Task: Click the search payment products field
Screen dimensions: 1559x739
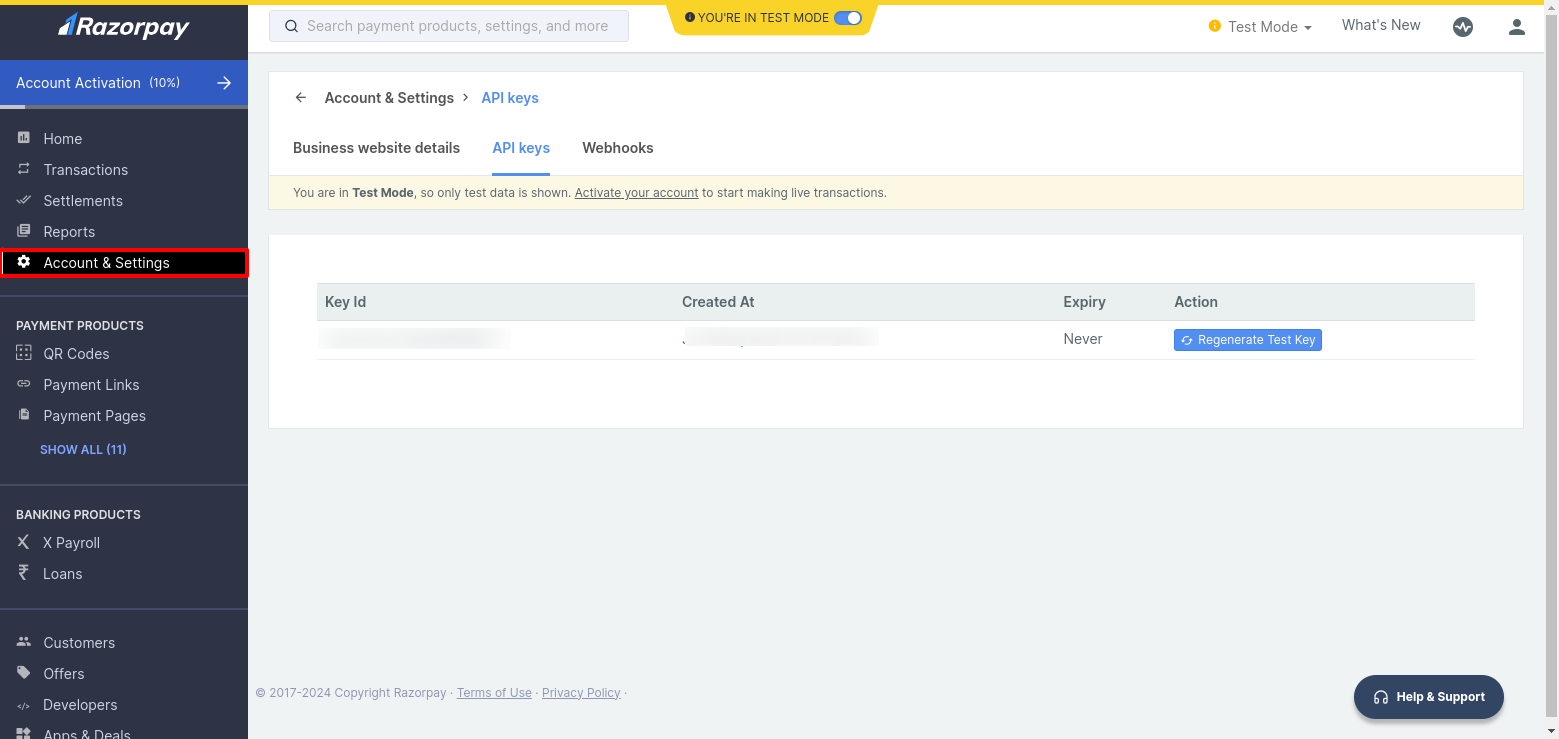Action: (449, 26)
